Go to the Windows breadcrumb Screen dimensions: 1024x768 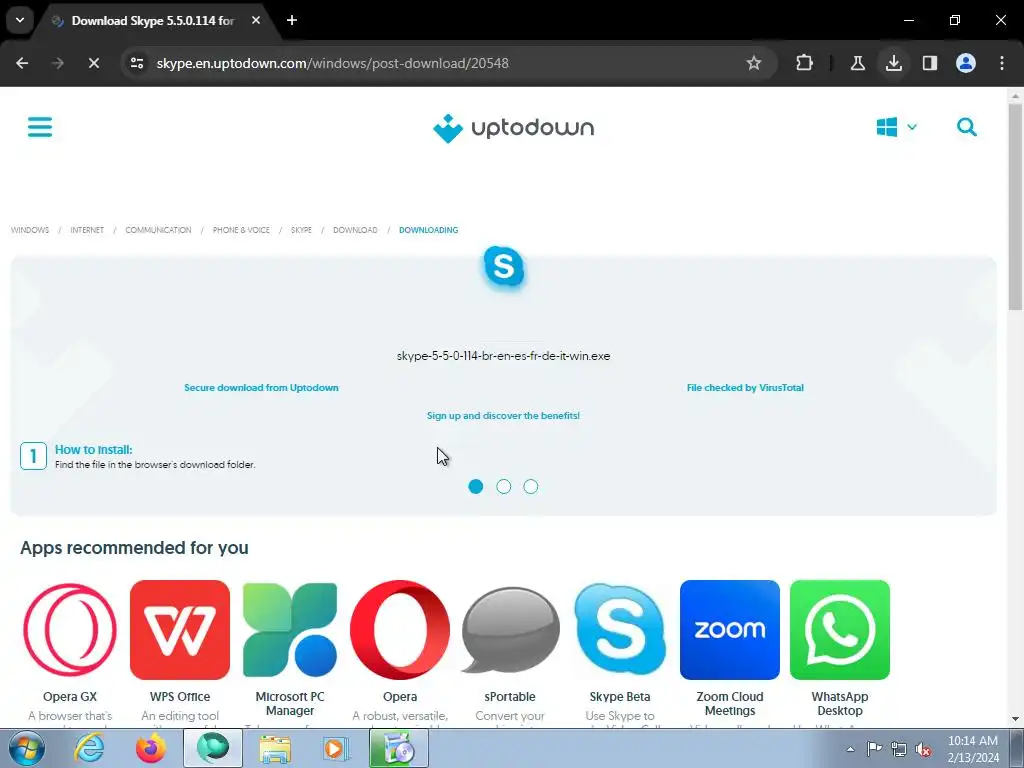29,230
